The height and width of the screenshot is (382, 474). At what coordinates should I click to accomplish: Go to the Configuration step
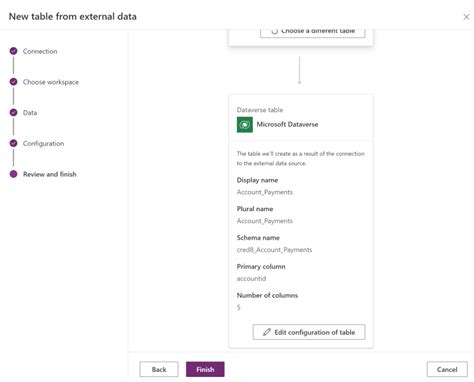43,144
